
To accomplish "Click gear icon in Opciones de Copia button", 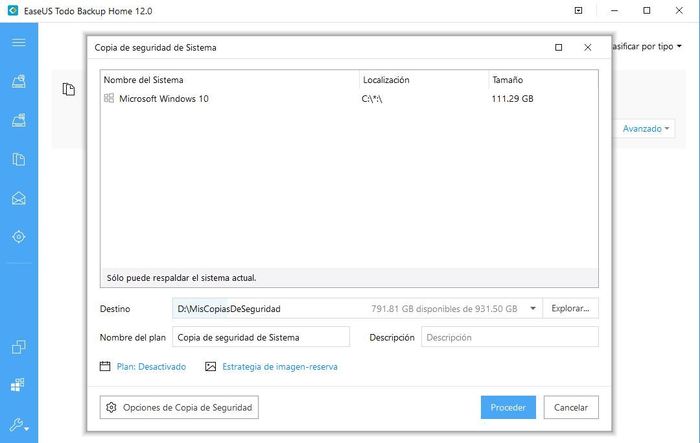I will point(111,407).
